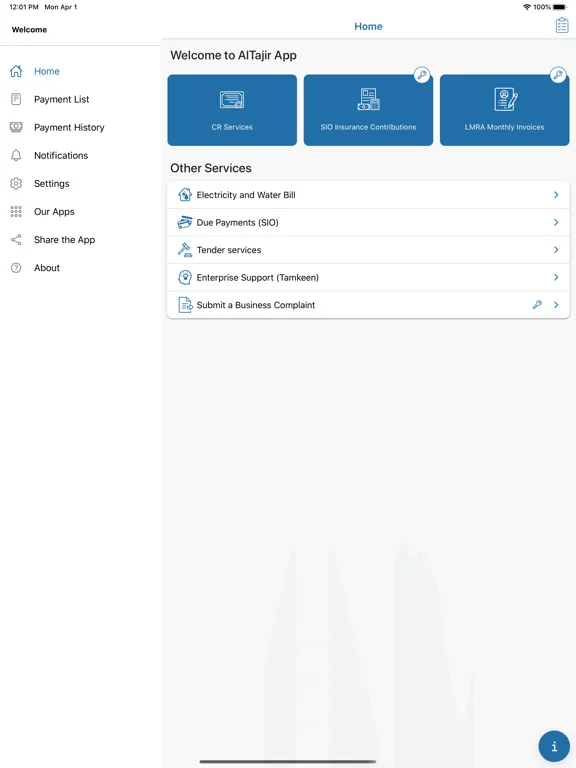The width and height of the screenshot is (576, 768).
Task: Open the LMRA Monthly Invoices tile
Action: click(x=504, y=110)
